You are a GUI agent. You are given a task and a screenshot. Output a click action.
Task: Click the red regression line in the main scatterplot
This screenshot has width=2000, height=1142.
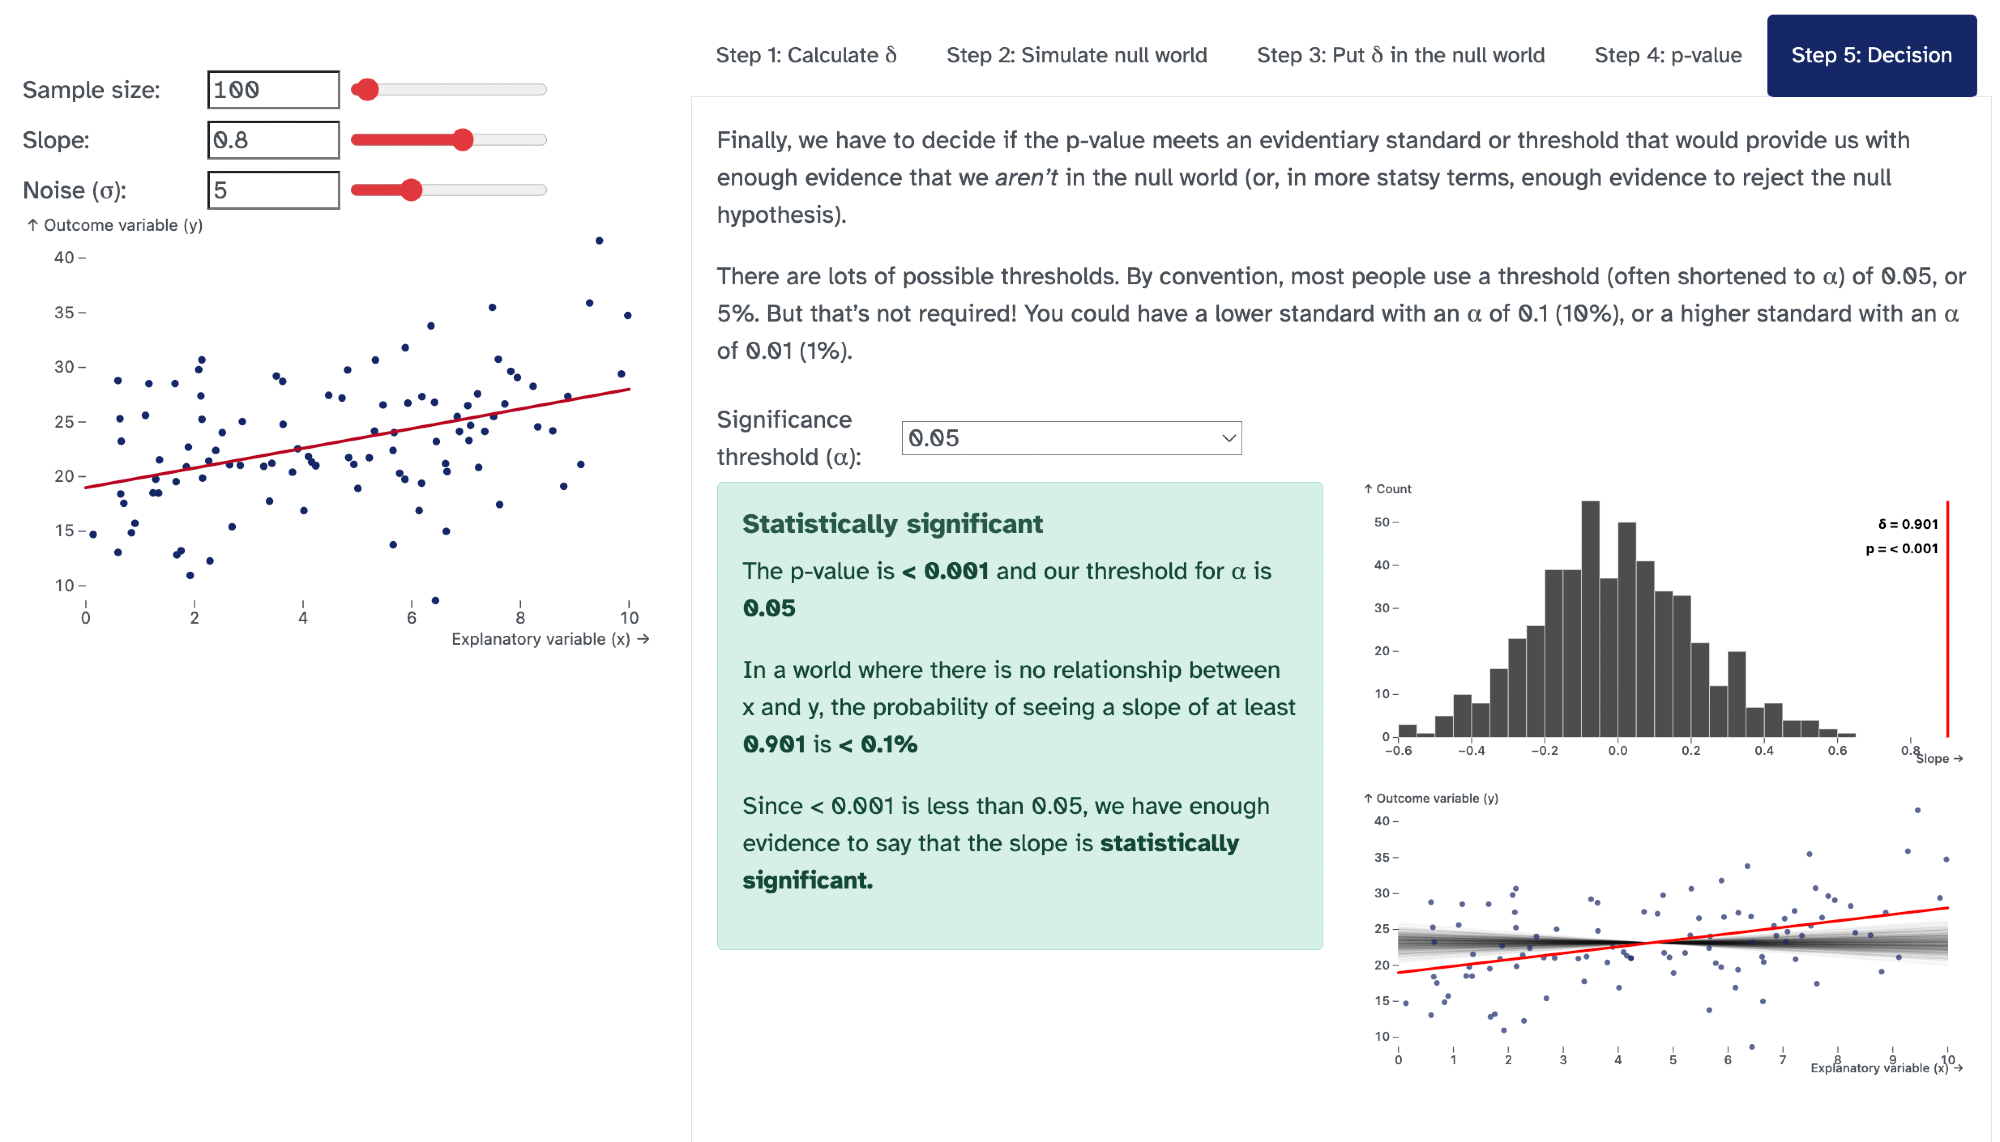point(357,438)
